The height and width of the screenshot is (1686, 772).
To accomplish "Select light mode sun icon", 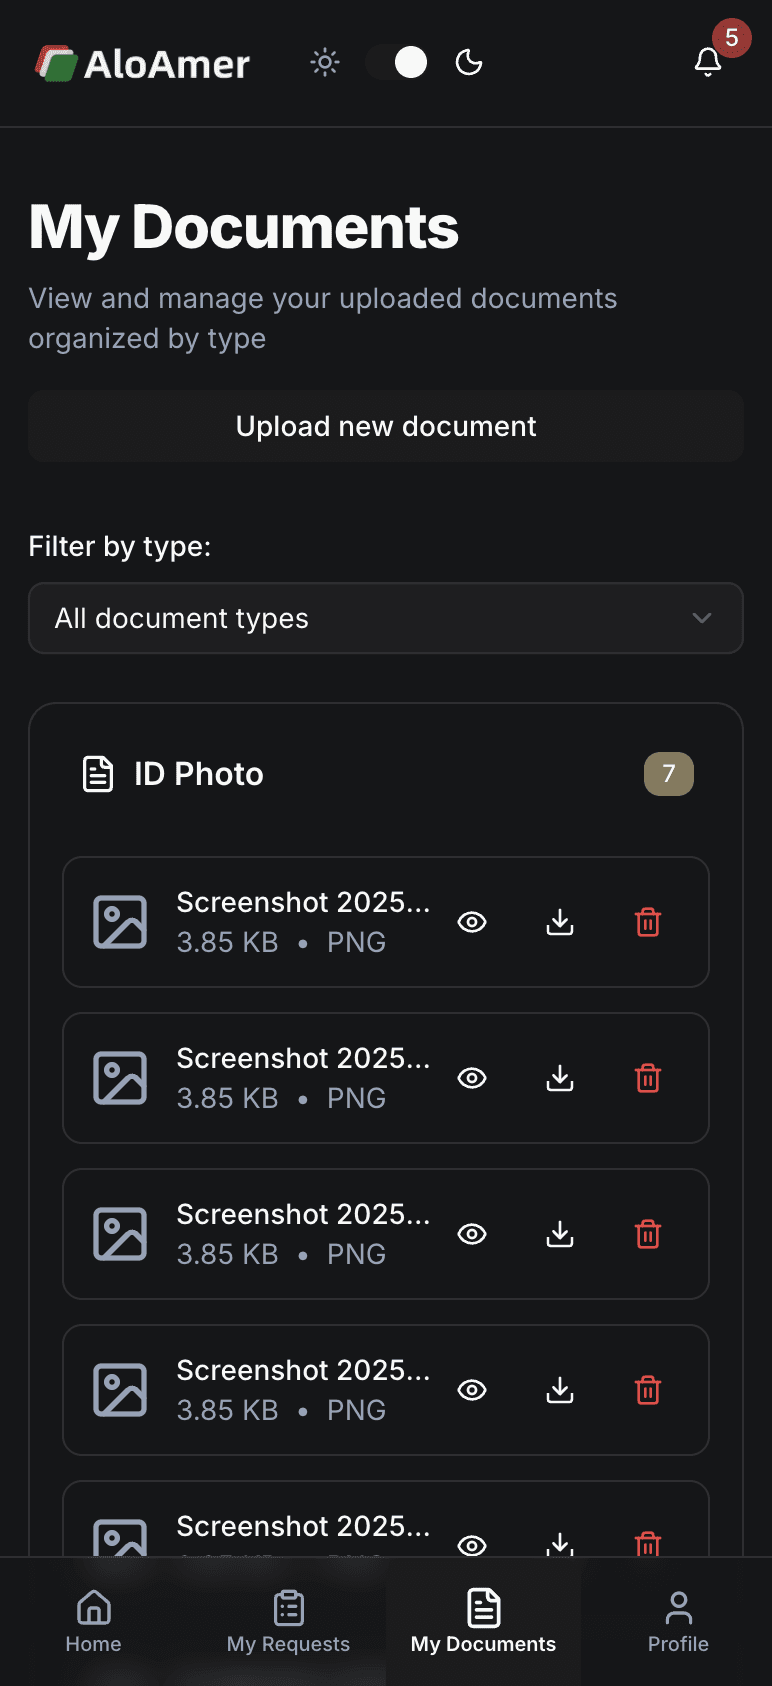I will (325, 63).
